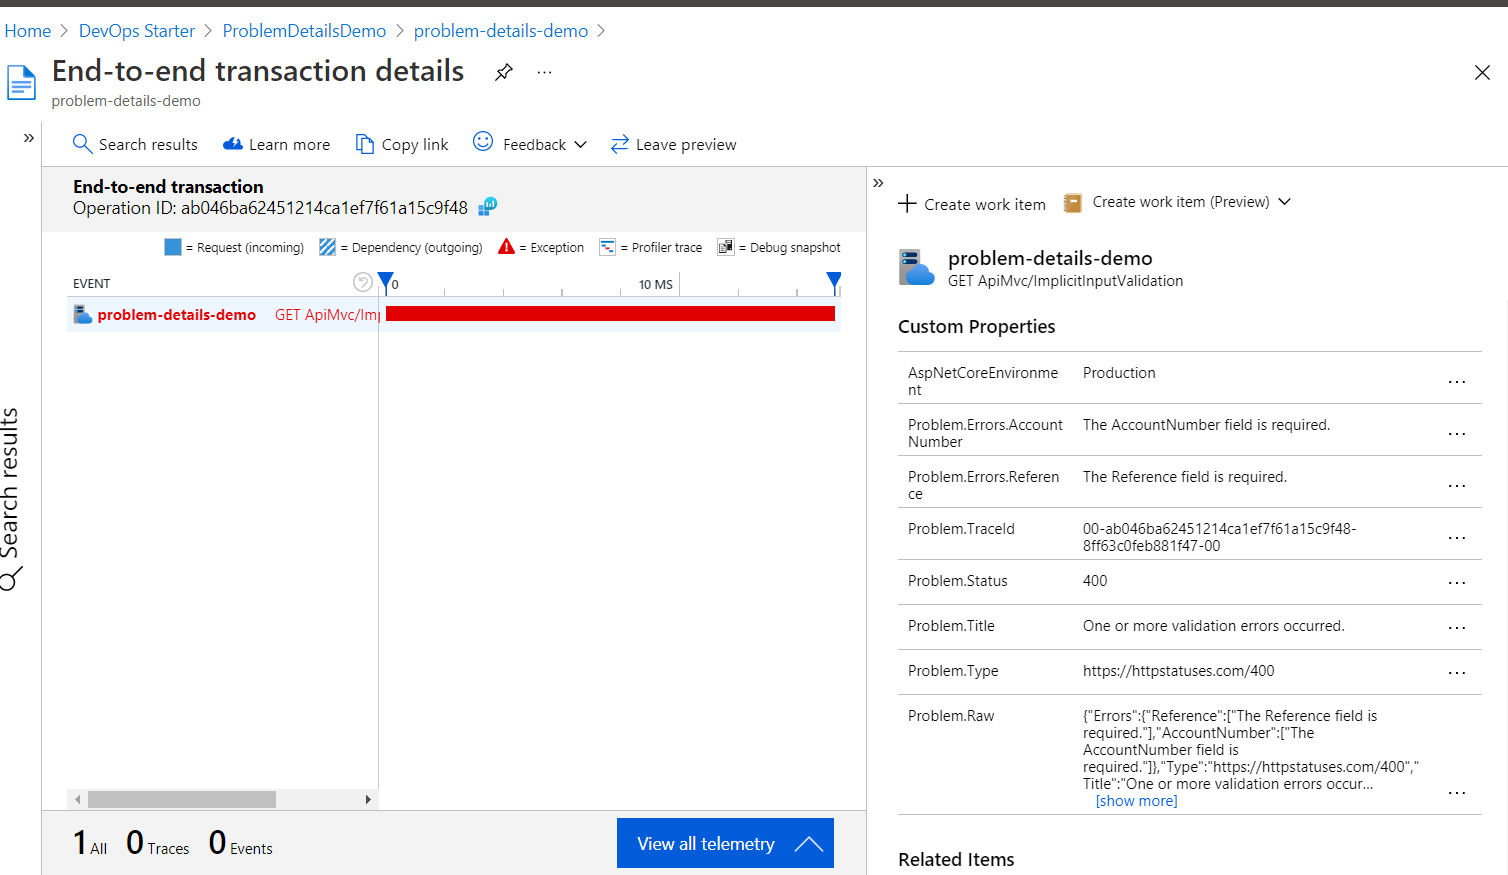Click the https://httpstatuses.com/400 value

(1179, 671)
